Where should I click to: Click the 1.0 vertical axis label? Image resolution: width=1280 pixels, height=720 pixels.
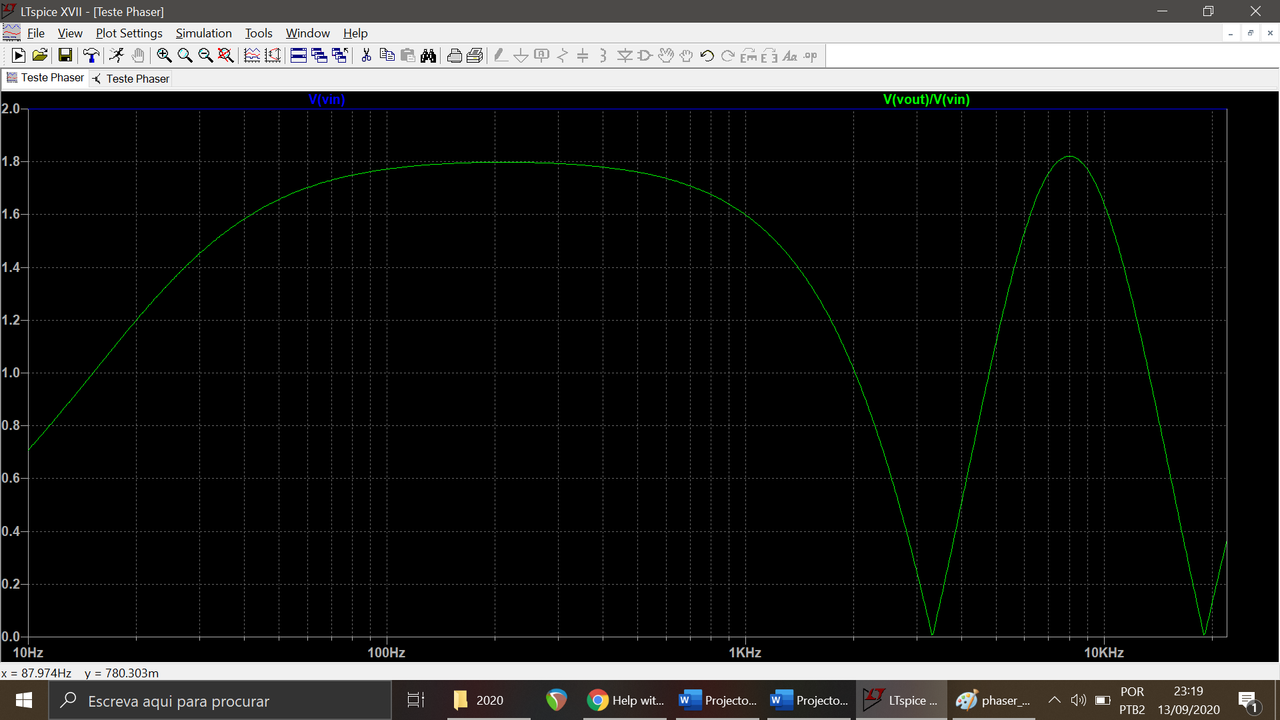point(12,373)
